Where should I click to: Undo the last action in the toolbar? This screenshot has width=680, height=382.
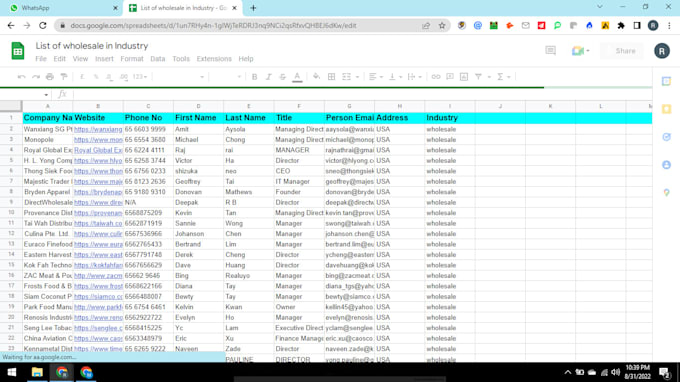21,77
